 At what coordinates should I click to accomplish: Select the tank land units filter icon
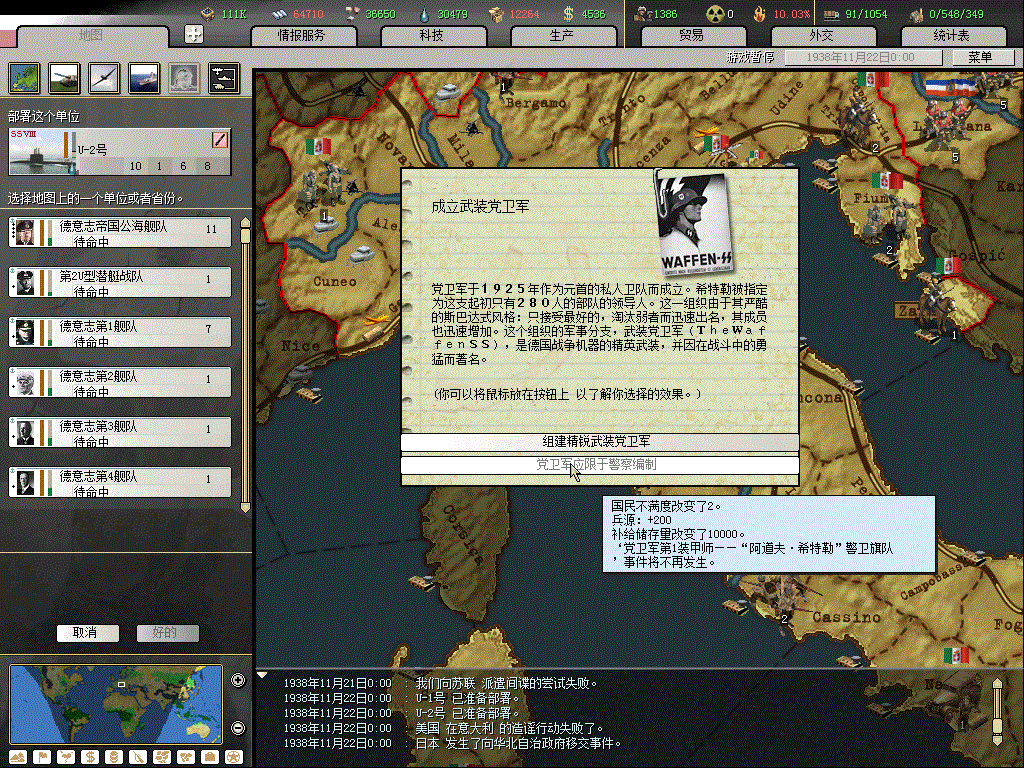tap(64, 77)
